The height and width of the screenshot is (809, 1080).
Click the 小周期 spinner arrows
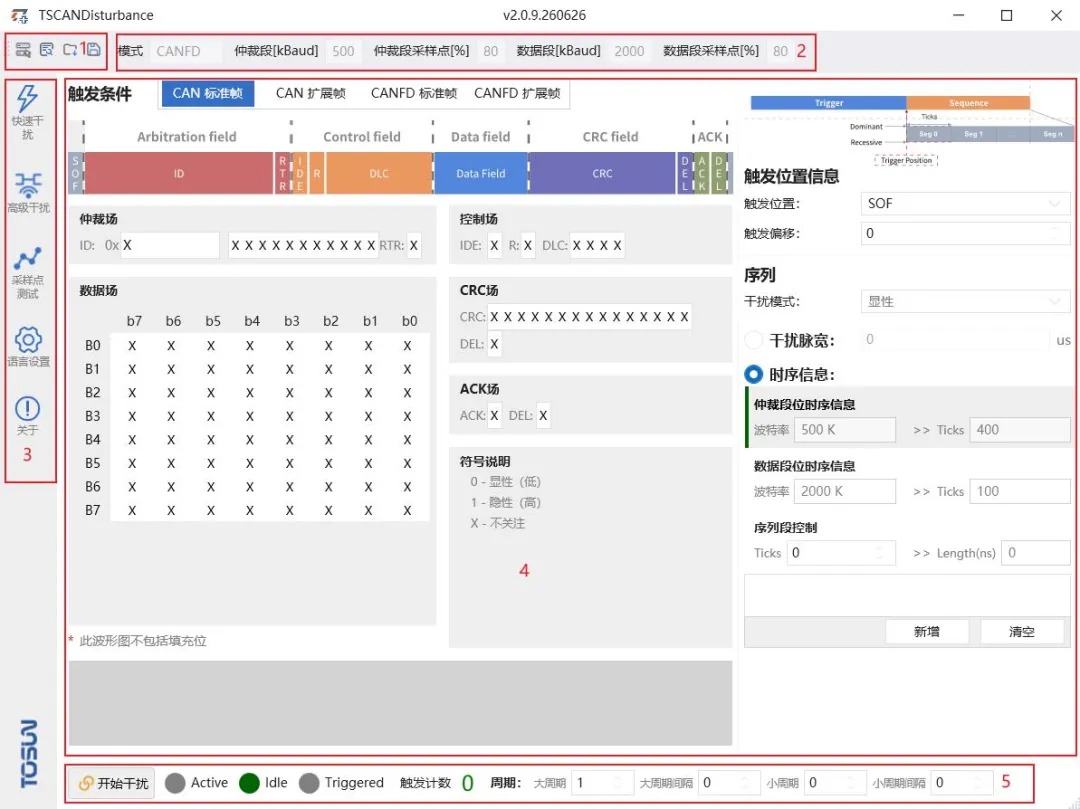point(851,783)
